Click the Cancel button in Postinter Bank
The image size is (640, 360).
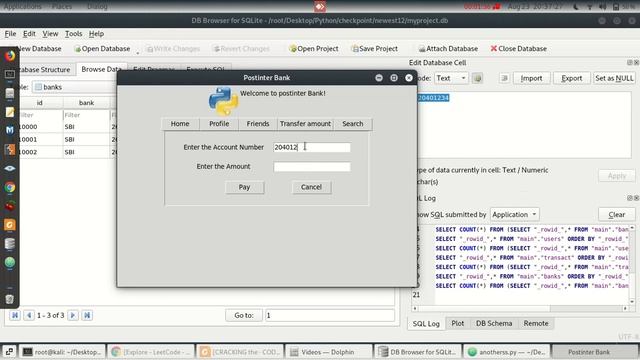coord(311,187)
